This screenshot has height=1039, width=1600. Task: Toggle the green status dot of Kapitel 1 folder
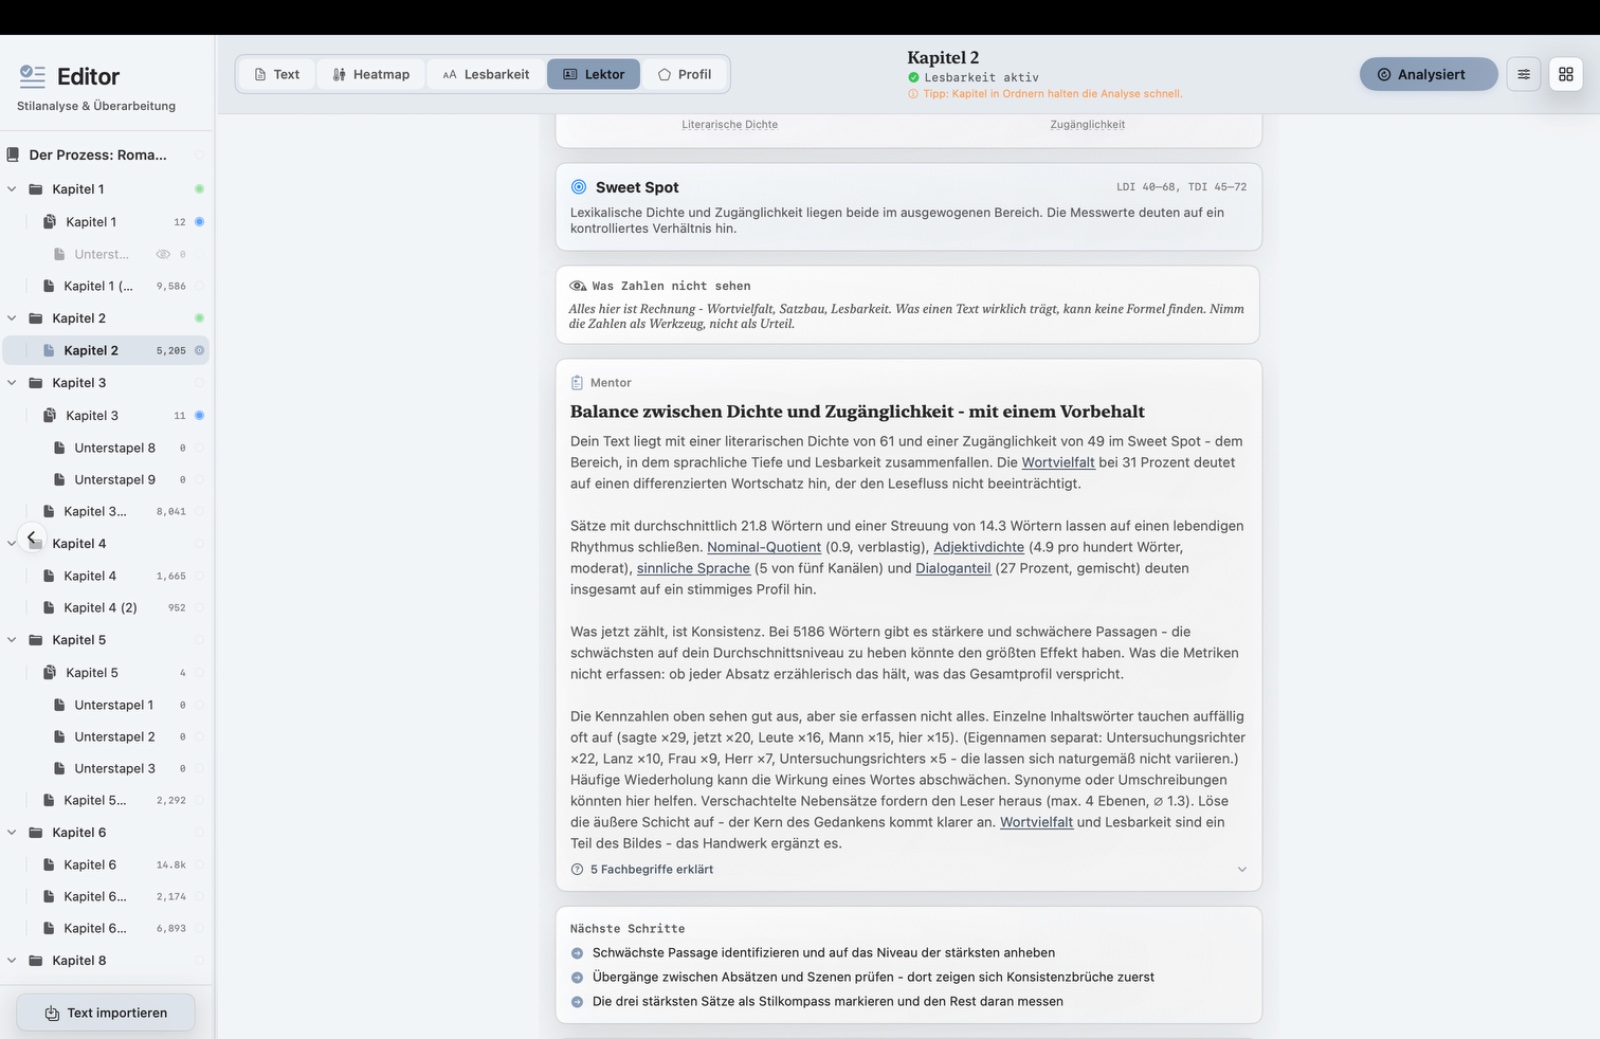(x=199, y=189)
